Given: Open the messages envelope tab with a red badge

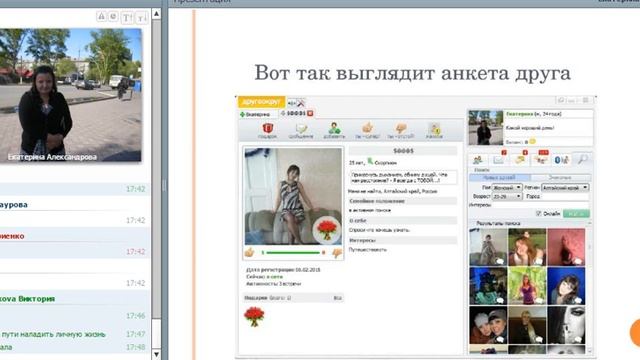Looking at the screenshot, I should [499, 159].
